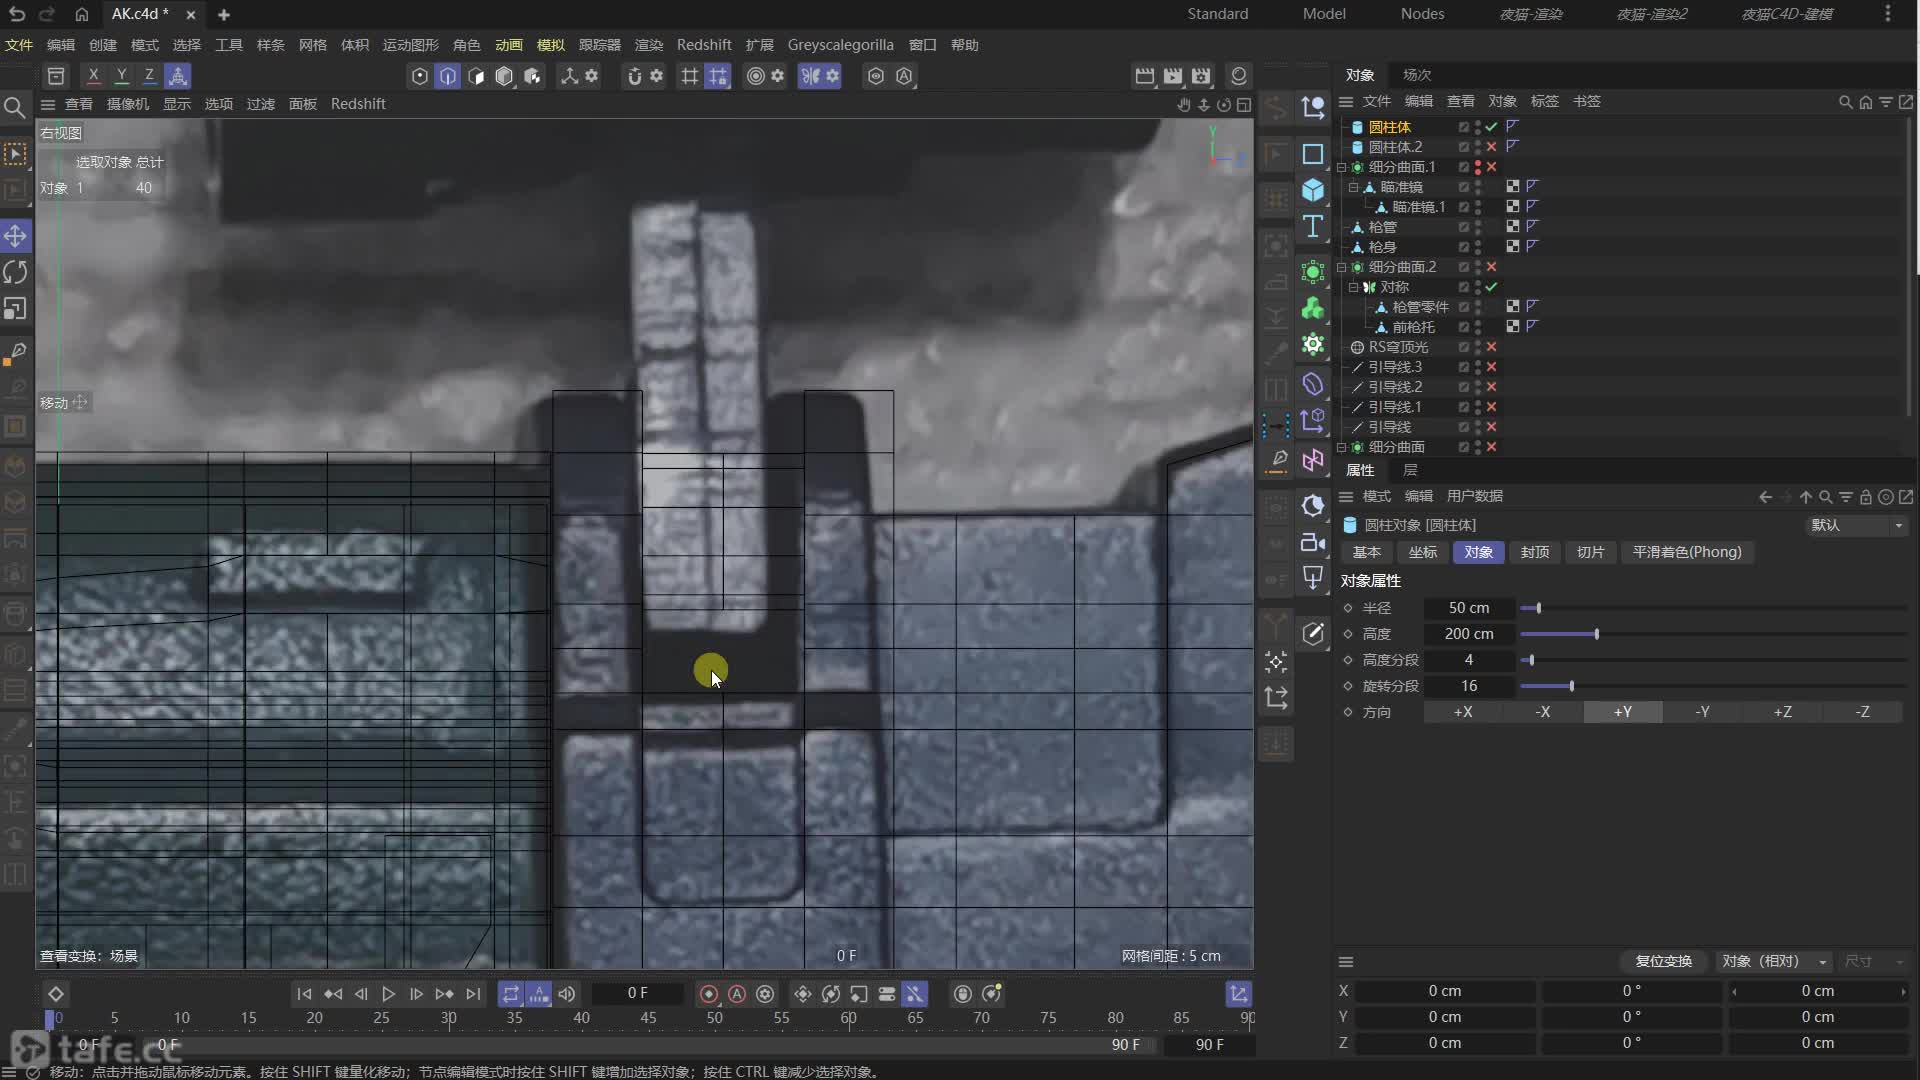This screenshot has width=1920, height=1080.
Task: Enable 细分曲面.2 via red X toggle
Action: tap(1491, 267)
